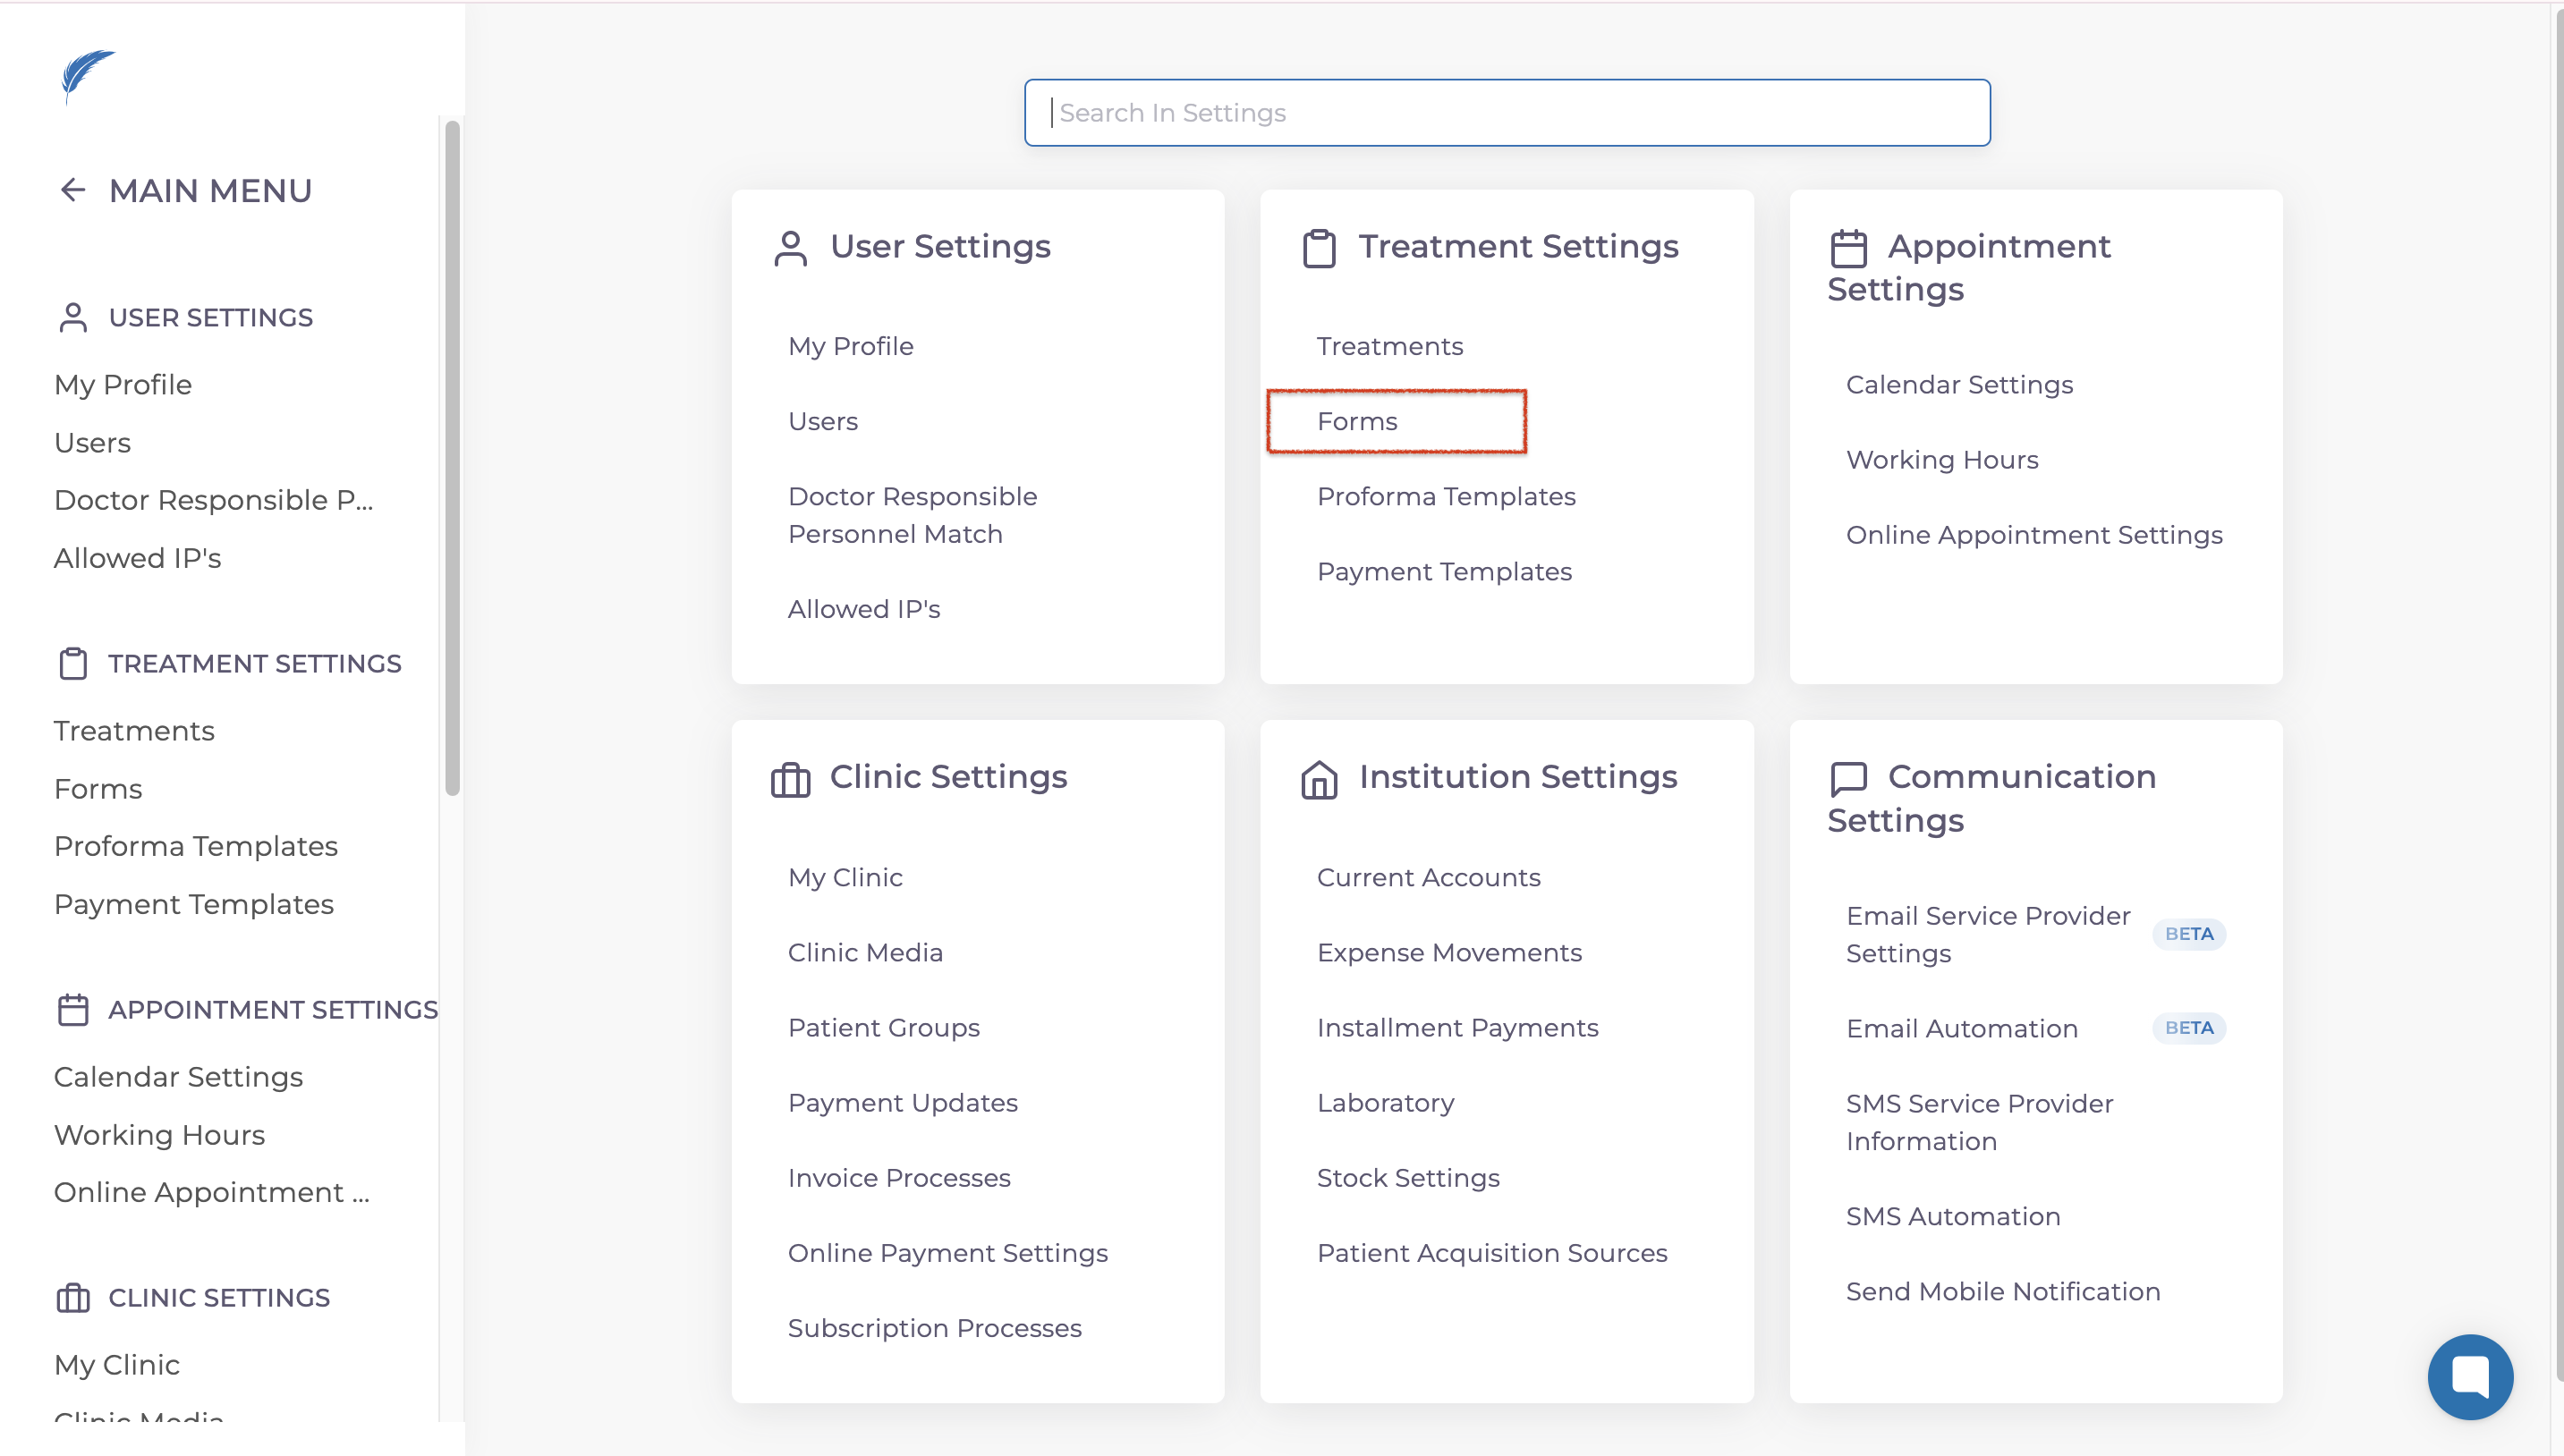
Task: Open Email Automation settings
Action: [1961, 1028]
